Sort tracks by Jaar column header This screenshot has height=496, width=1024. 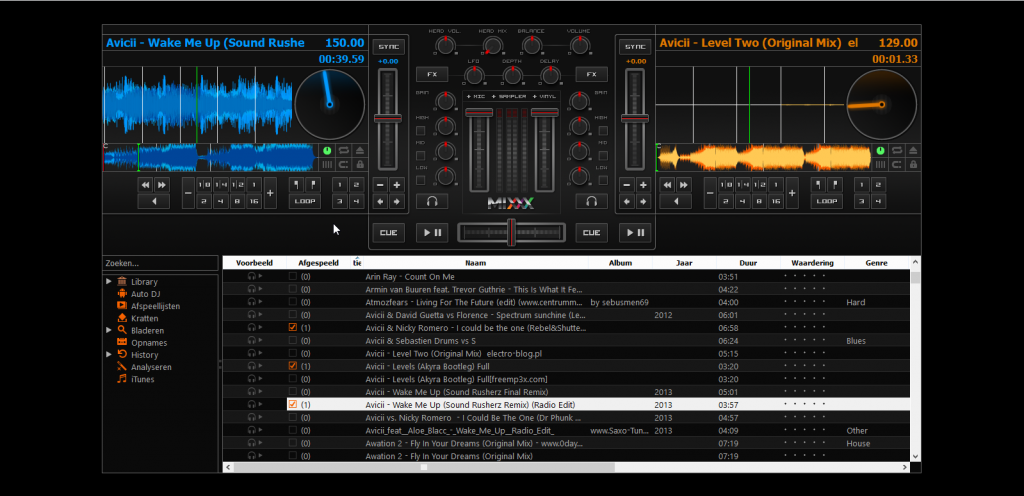684,263
